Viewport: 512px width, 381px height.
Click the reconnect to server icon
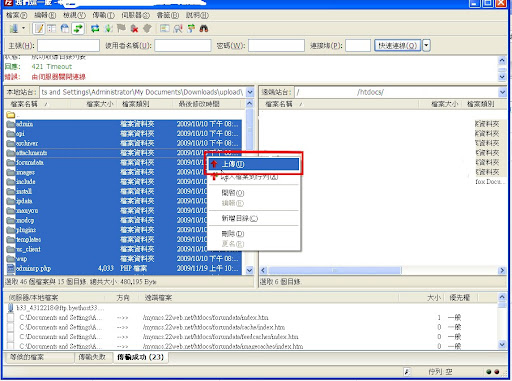pyautogui.click(x=147, y=29)
